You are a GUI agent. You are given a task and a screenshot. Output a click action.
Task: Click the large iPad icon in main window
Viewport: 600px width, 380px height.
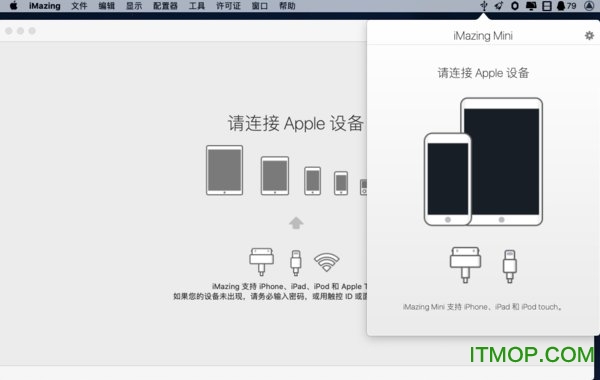[x=224, y=170]
